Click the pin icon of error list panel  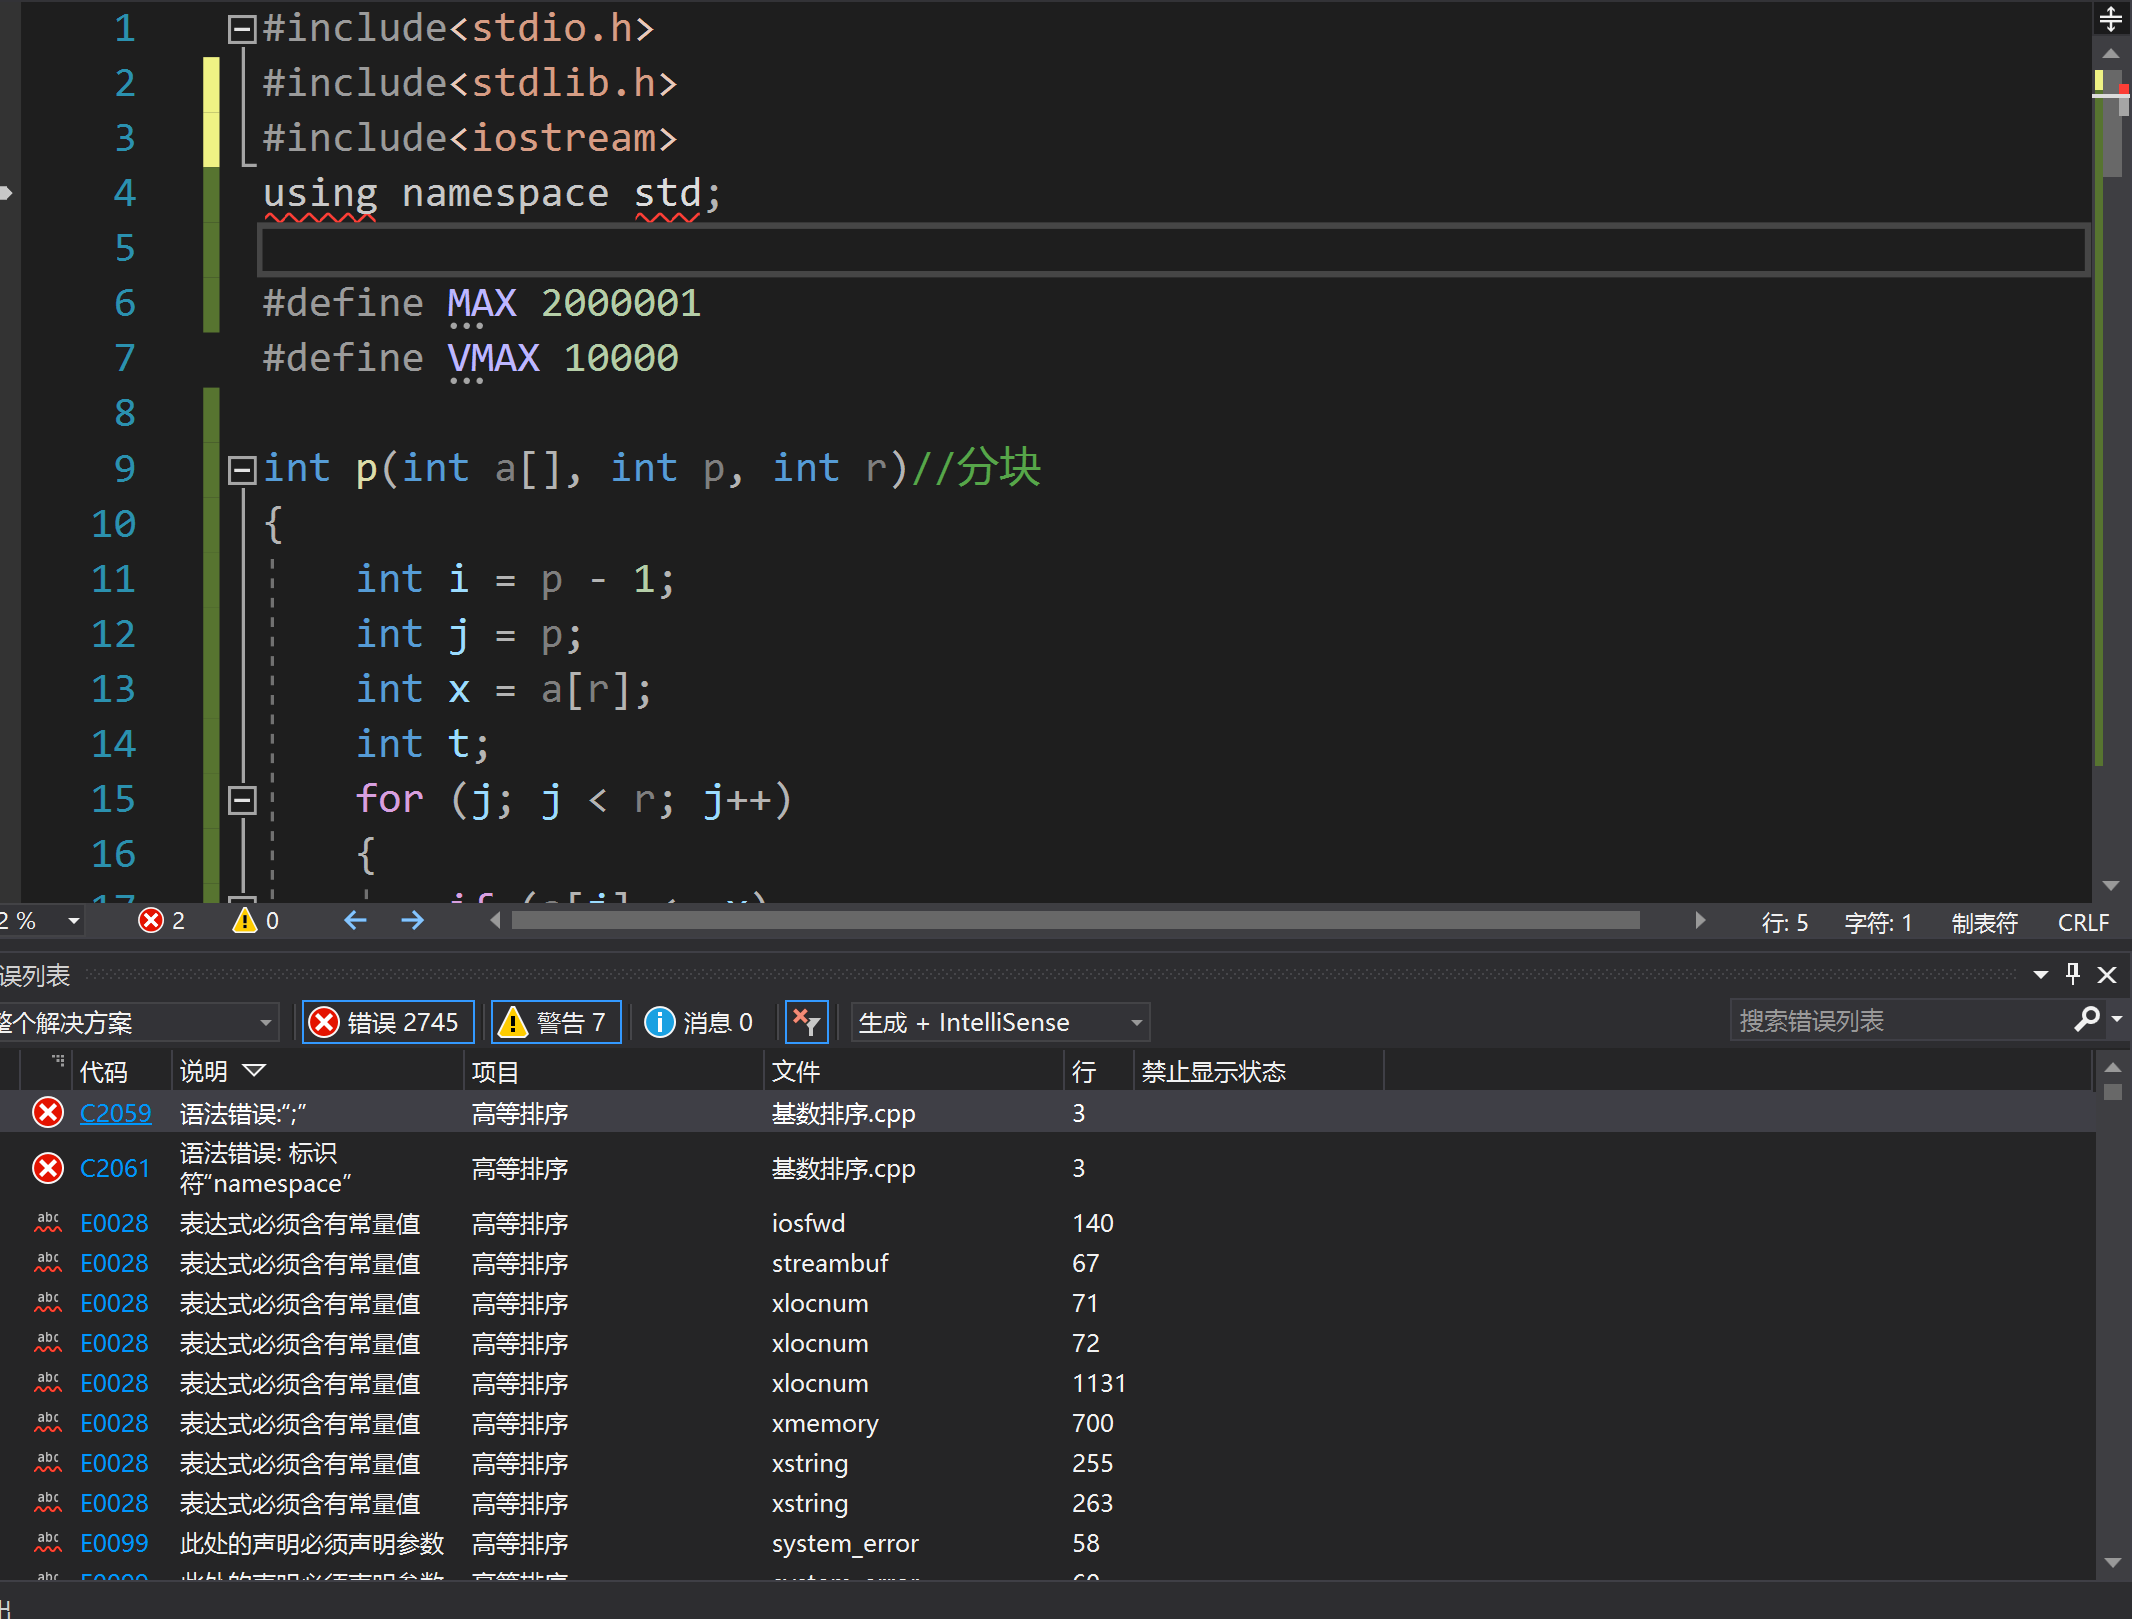click(x=2073, y=974)
